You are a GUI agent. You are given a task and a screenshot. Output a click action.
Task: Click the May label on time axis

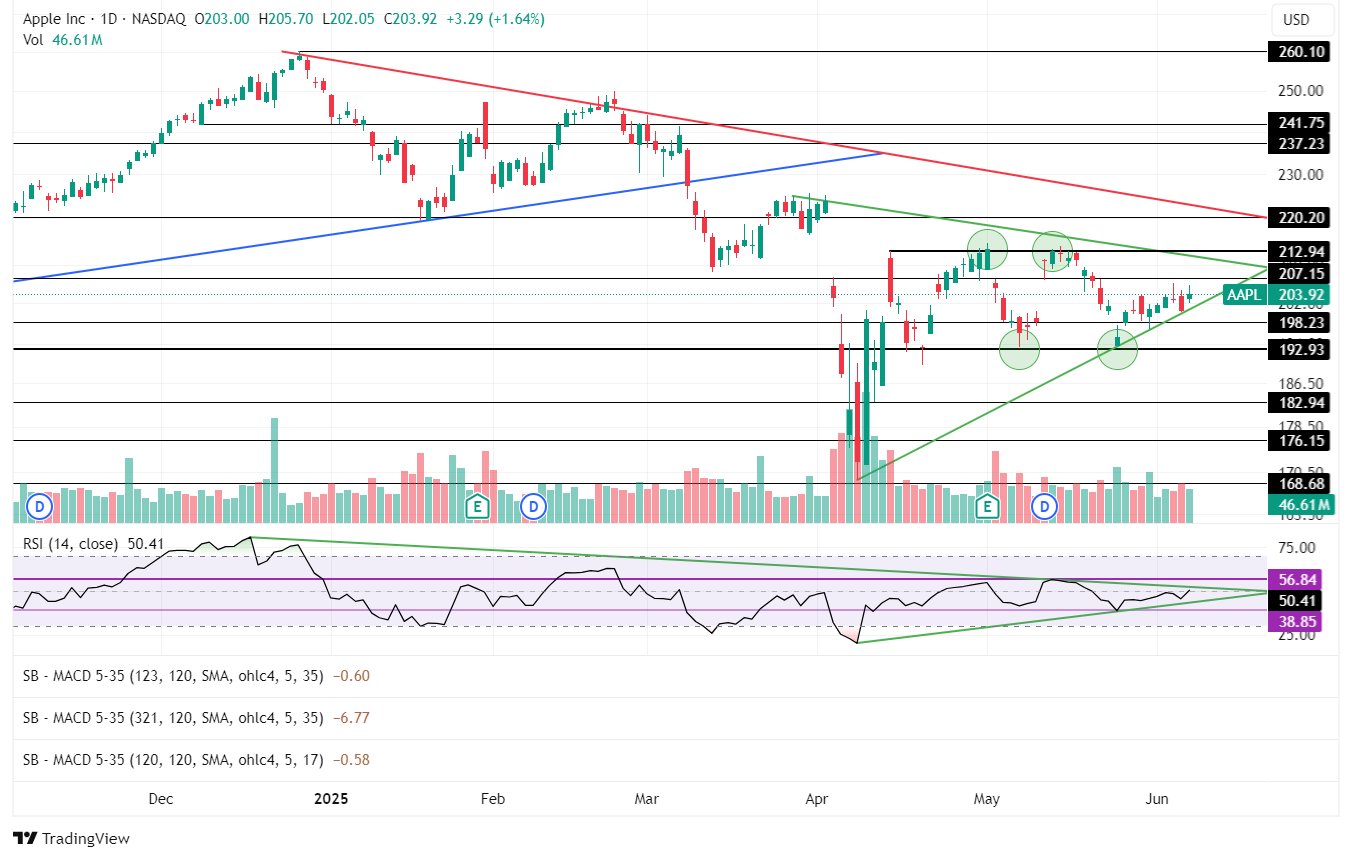pos(987,798)
